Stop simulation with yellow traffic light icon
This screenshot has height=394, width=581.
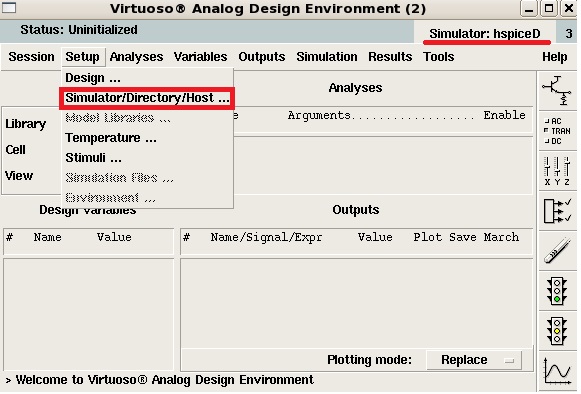click(x=557, y=331)
